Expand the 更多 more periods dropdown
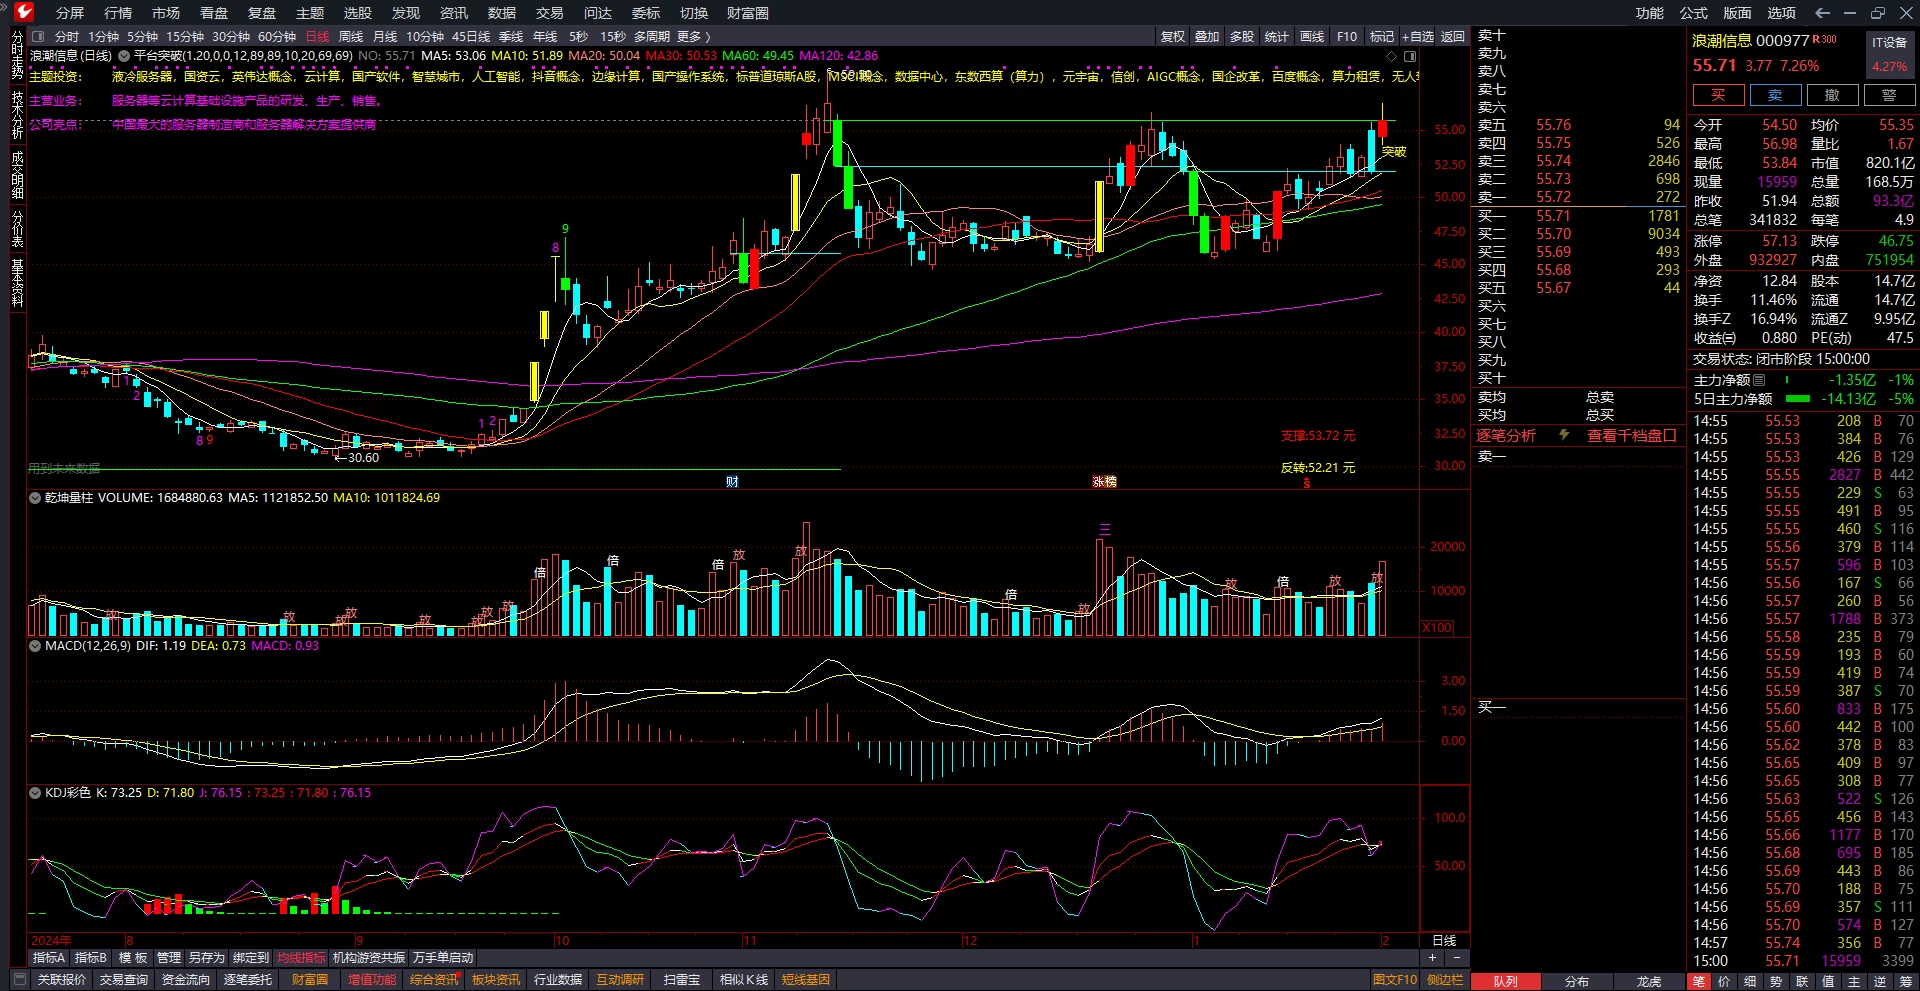This screenshot has height=991, width=1920. (692, 36)
